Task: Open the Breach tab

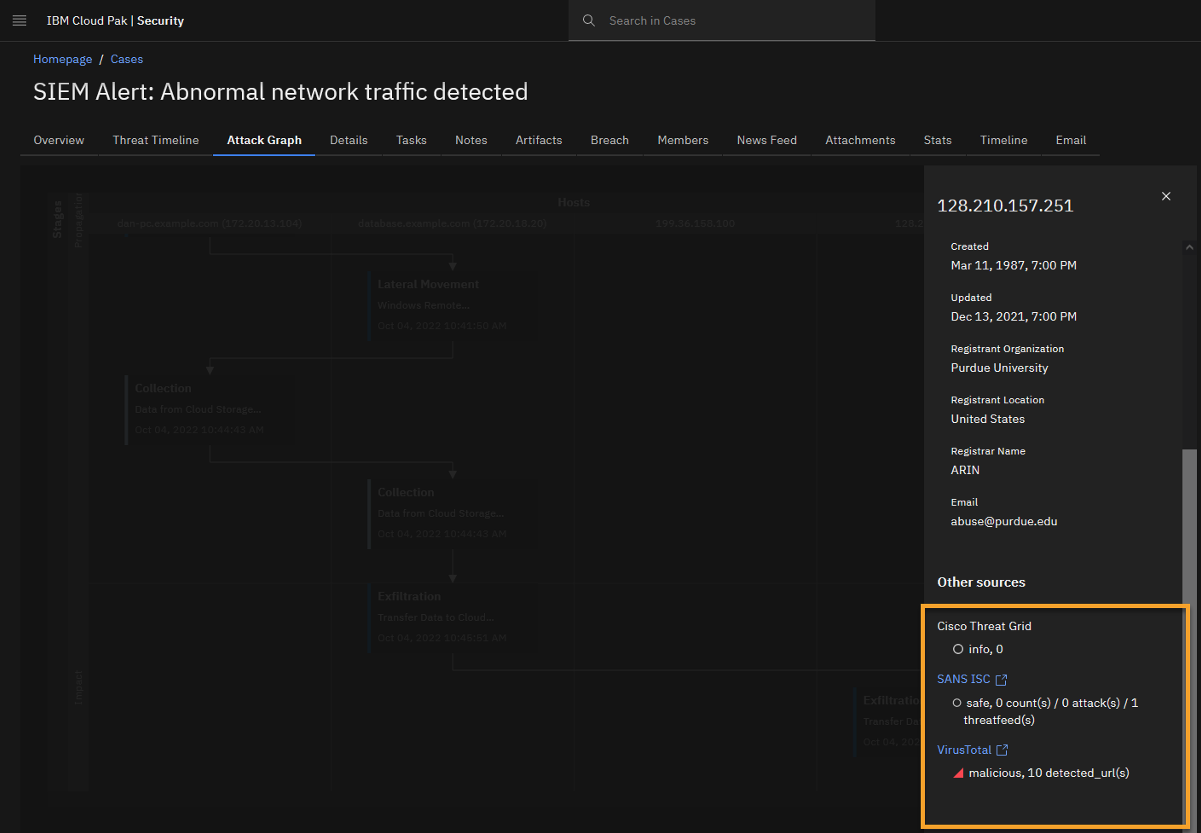Action: [x=610, y=140]
